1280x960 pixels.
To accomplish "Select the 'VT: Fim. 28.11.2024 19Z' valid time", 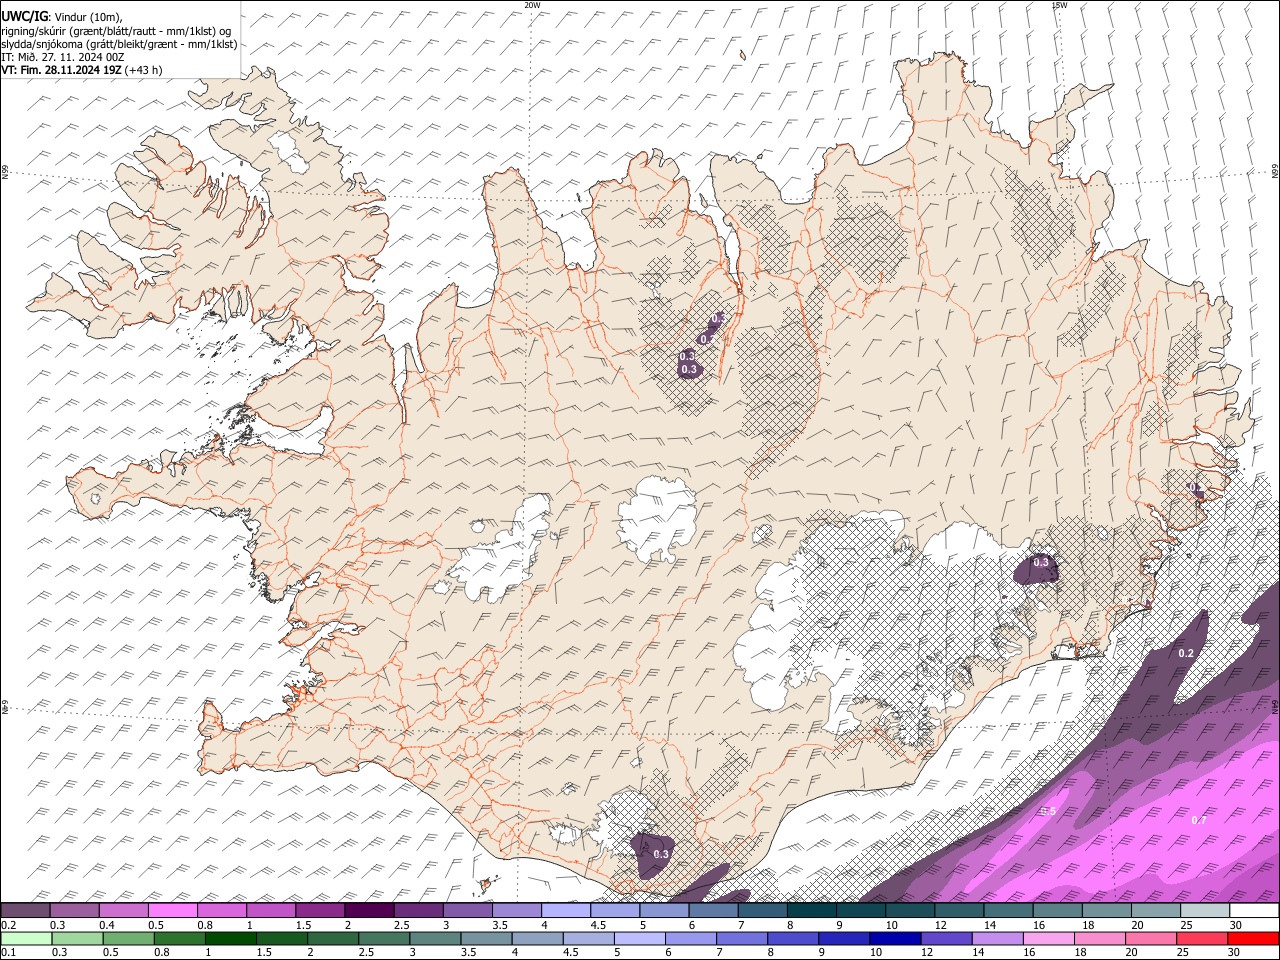I will pos(61,70).
